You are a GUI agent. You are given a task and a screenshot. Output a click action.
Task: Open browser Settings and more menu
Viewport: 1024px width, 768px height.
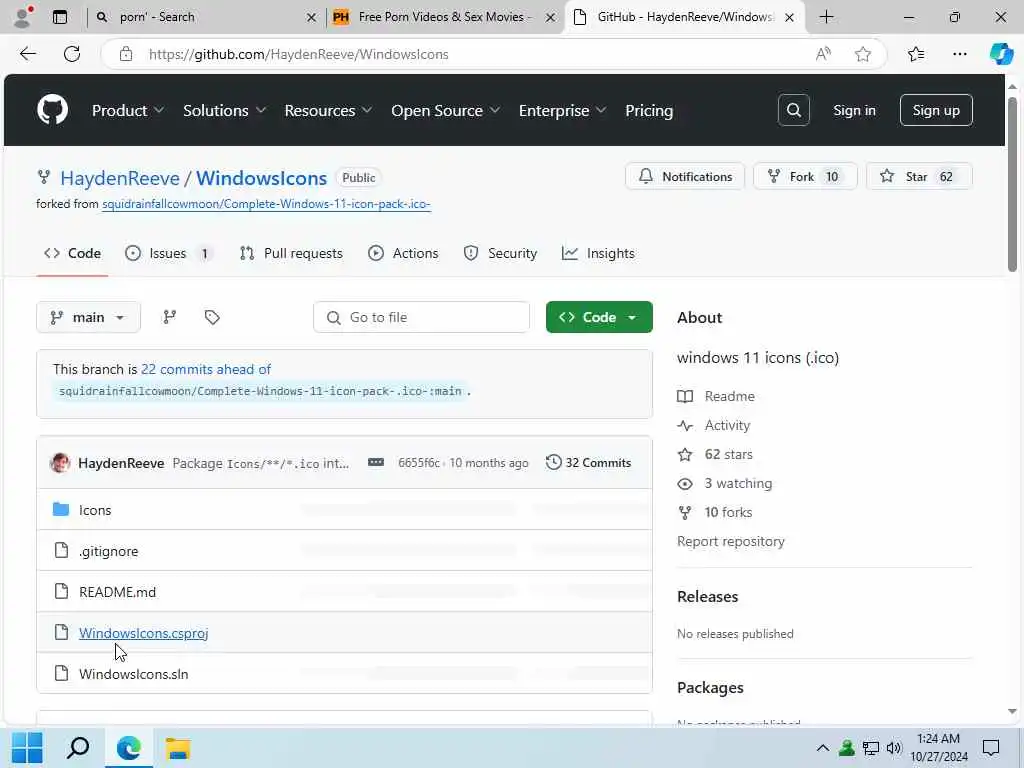tap(959, 54)
